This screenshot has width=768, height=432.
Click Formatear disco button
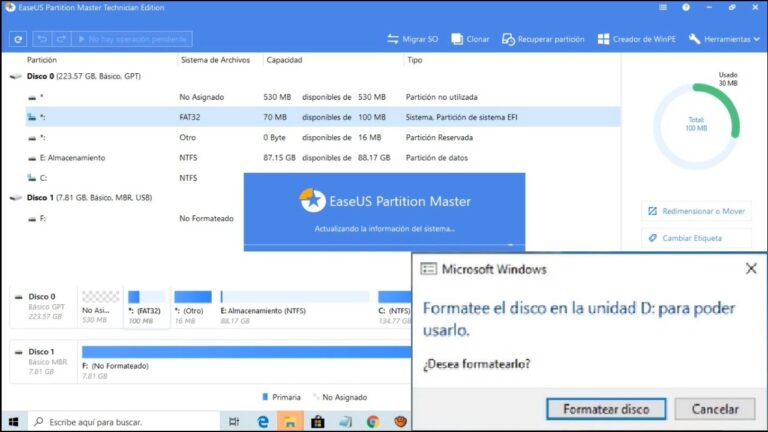pos(606,409)
